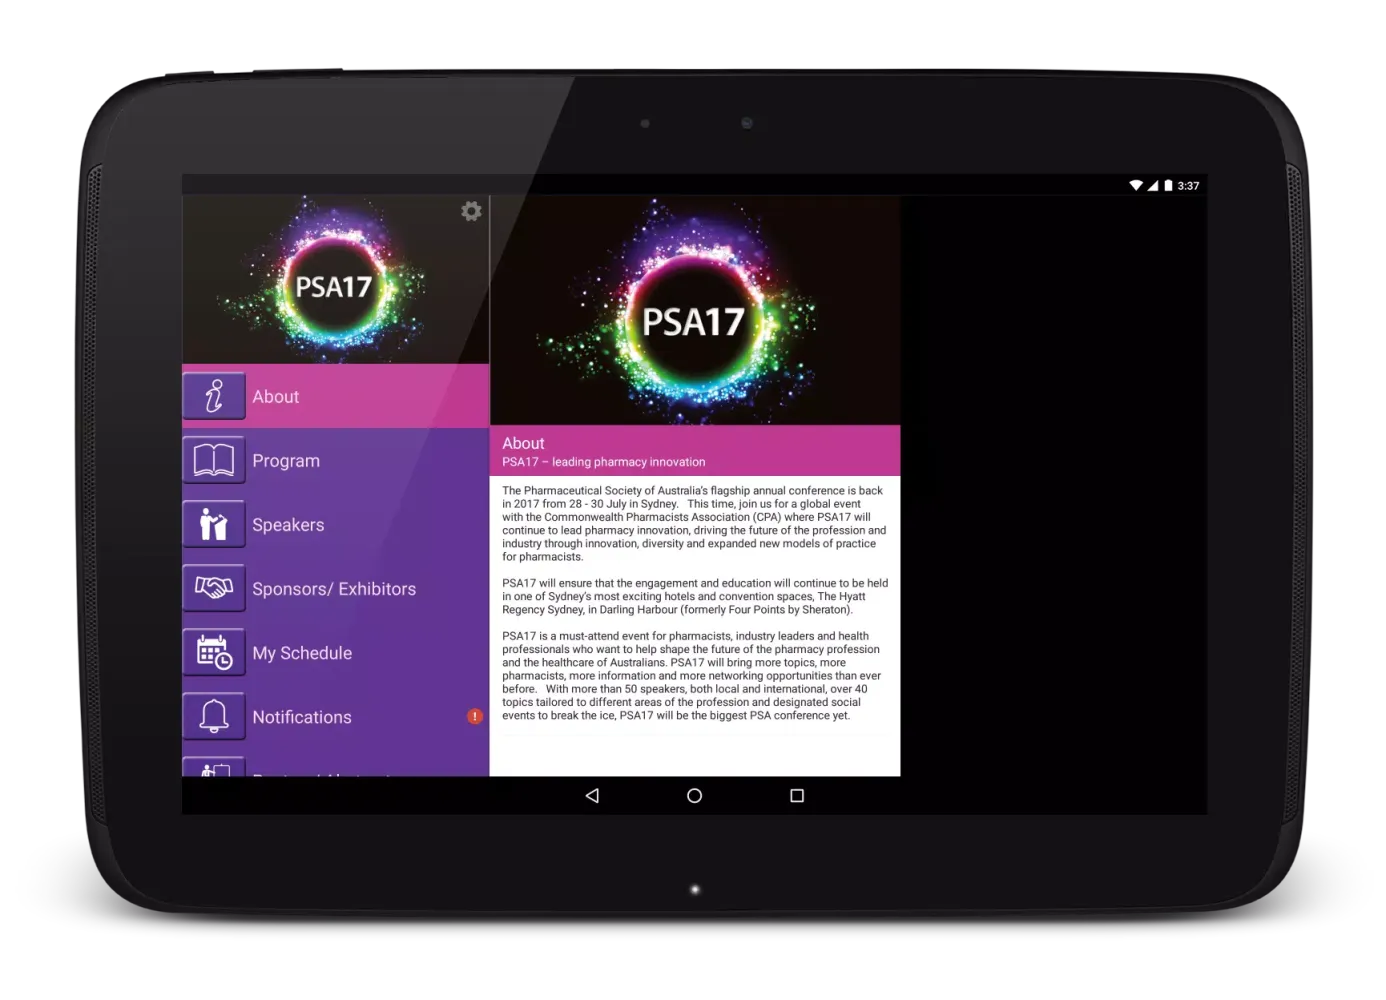This screenshot has width=1386, height=1000.
Task: Open settings with the gear icon
Action: 471,211
